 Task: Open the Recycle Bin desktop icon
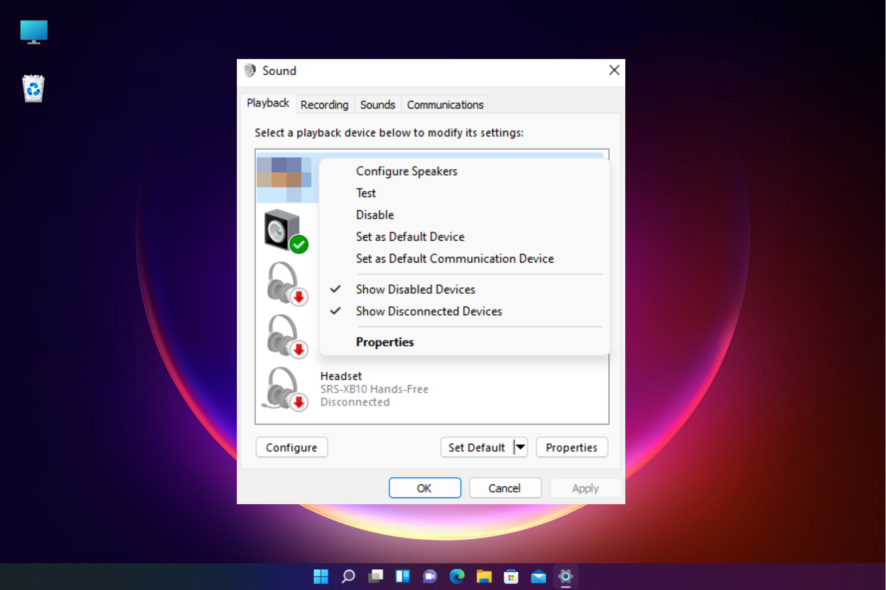pyautogui.click(x=33, y=88)
